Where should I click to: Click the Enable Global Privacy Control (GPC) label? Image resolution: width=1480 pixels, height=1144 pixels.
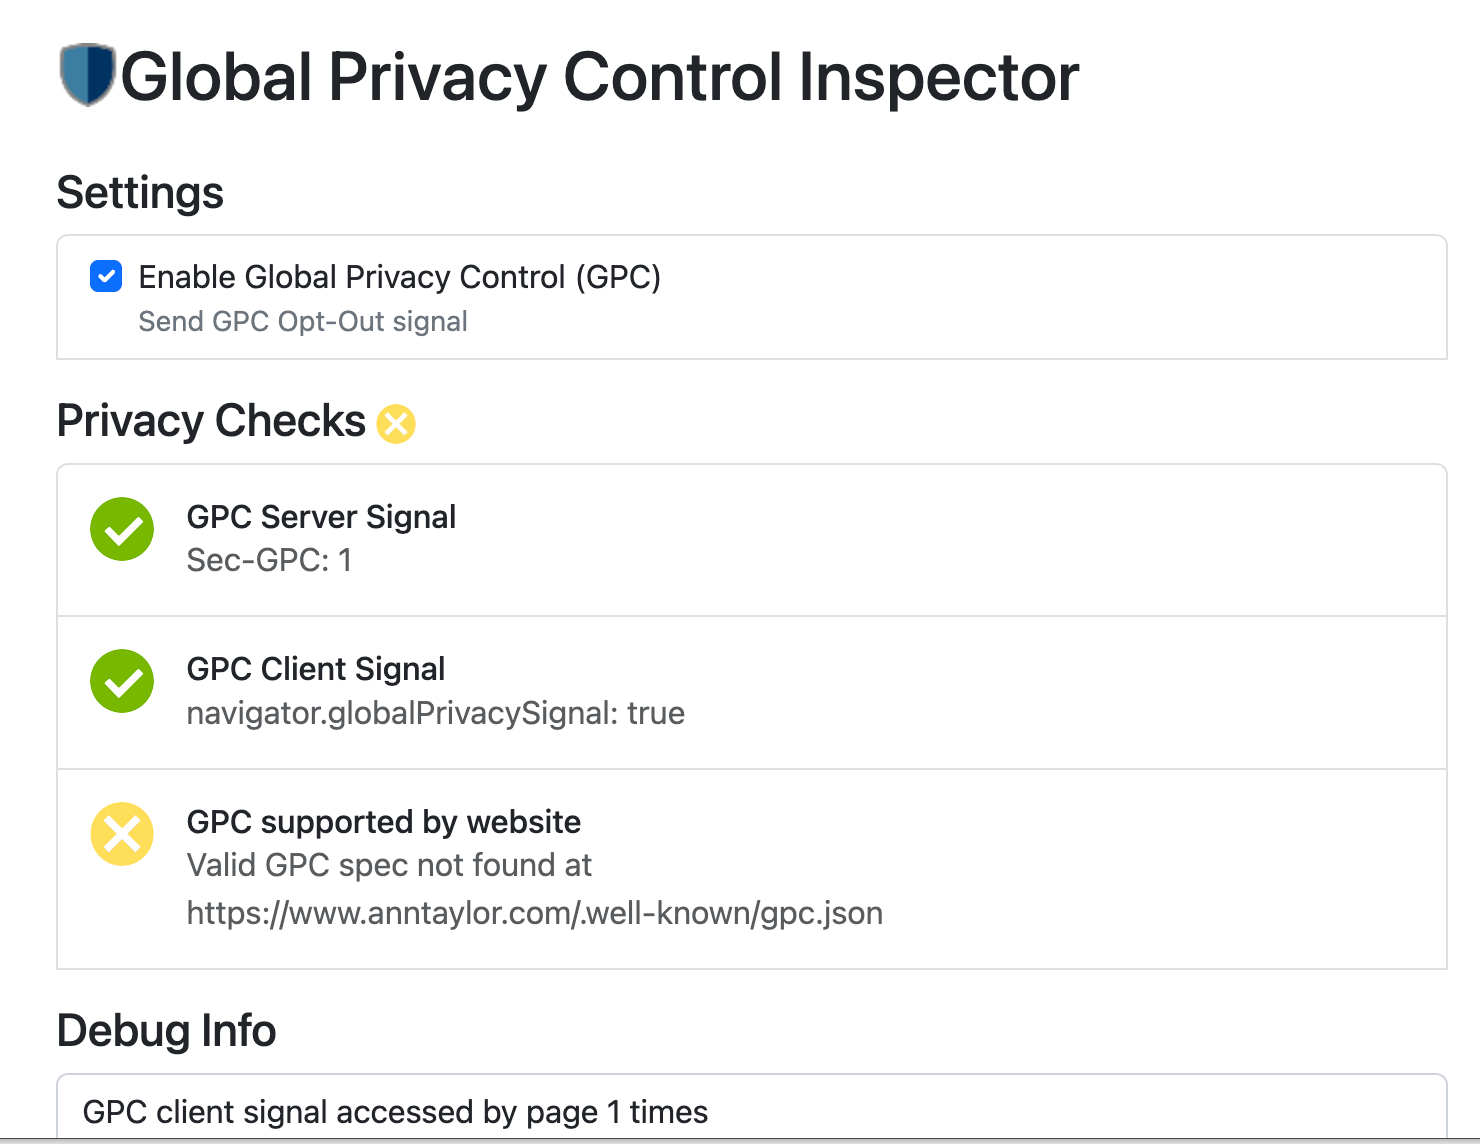[399, 277]
